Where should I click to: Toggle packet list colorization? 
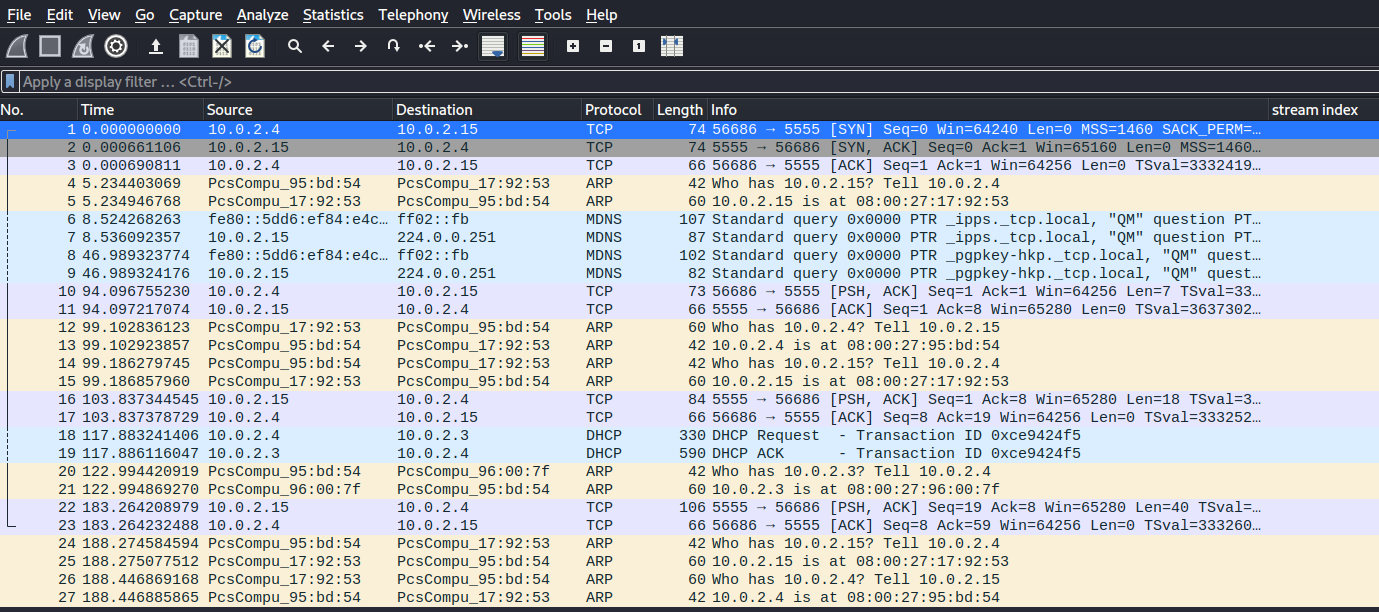[x=533, y=46]
